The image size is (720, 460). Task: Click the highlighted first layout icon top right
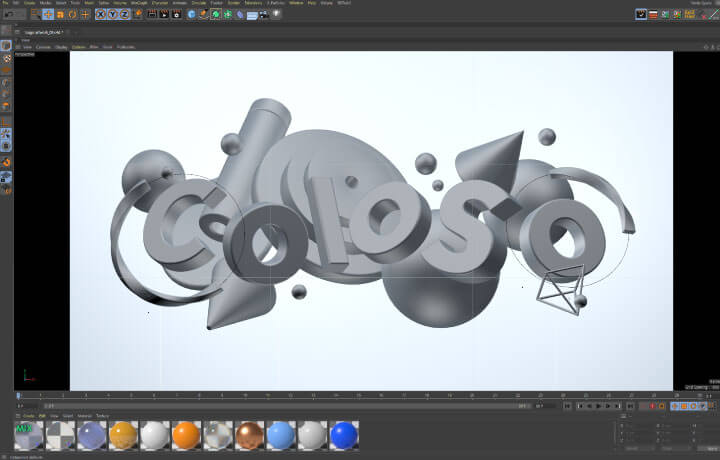pos(641,14)
